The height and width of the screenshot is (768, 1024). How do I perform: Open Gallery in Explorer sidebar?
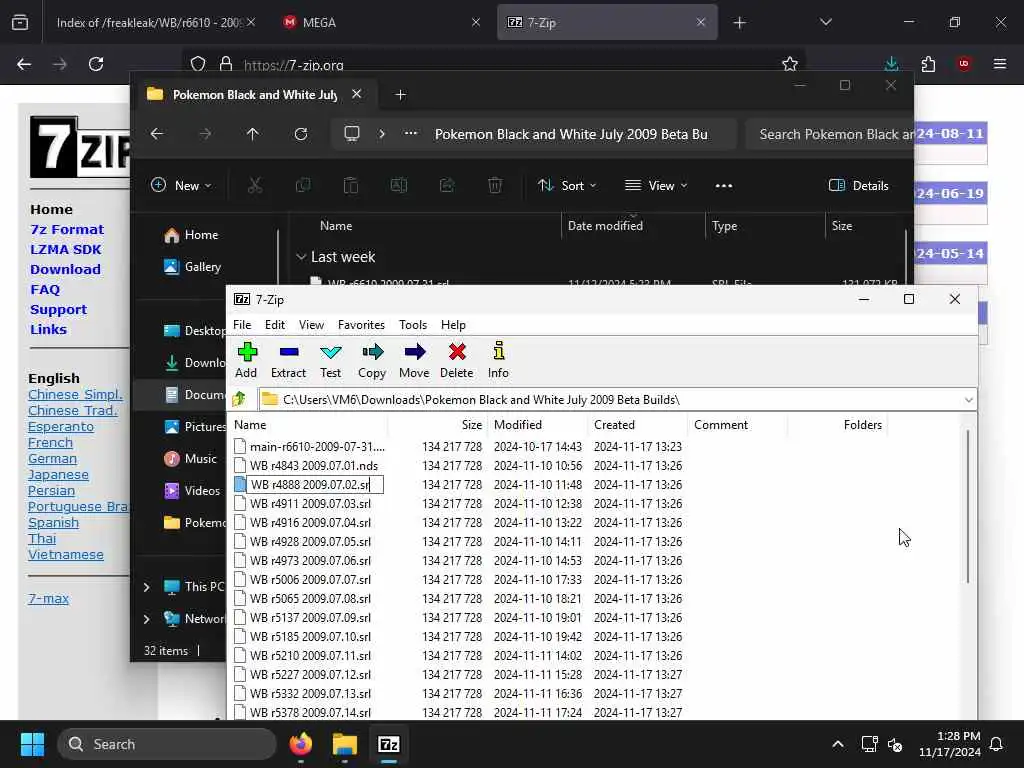click(193, 266)
